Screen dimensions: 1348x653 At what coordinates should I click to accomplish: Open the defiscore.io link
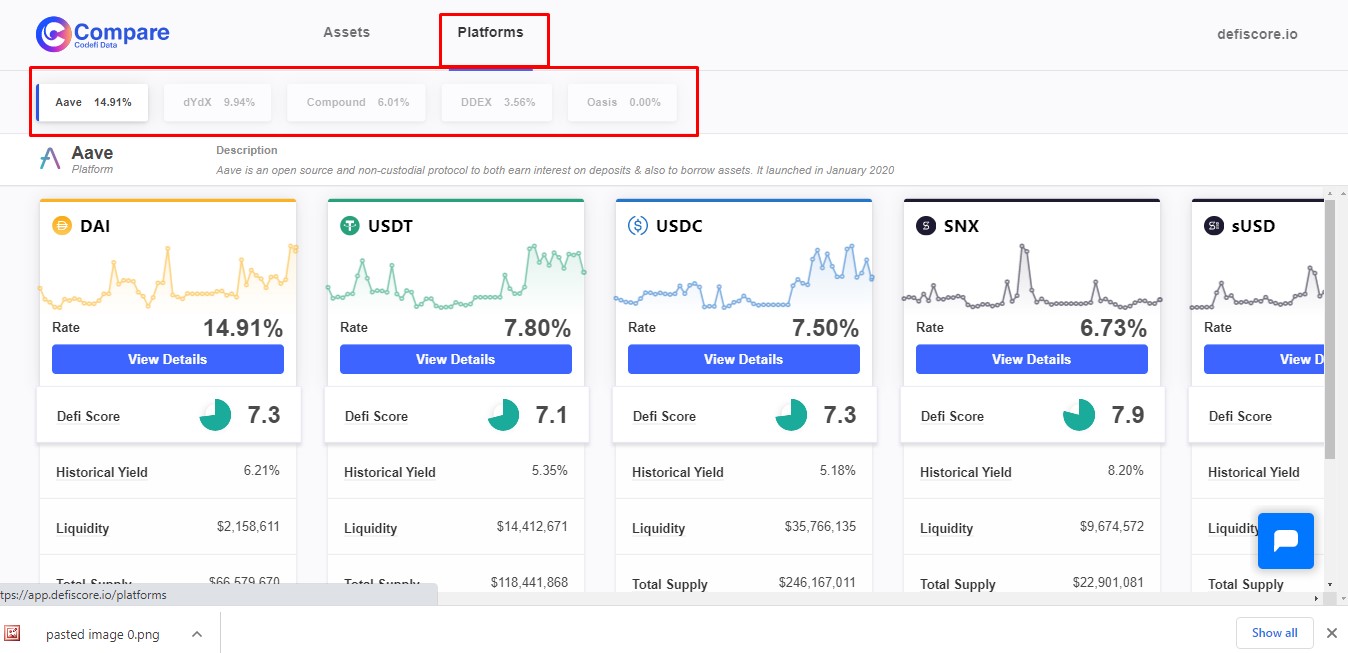pos(1257,34)
